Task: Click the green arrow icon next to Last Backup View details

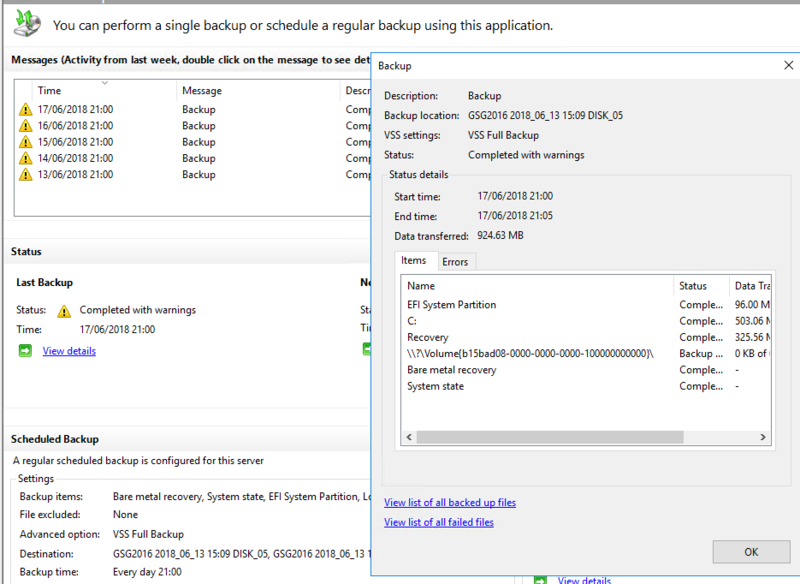Action: [x=26, y=350]
